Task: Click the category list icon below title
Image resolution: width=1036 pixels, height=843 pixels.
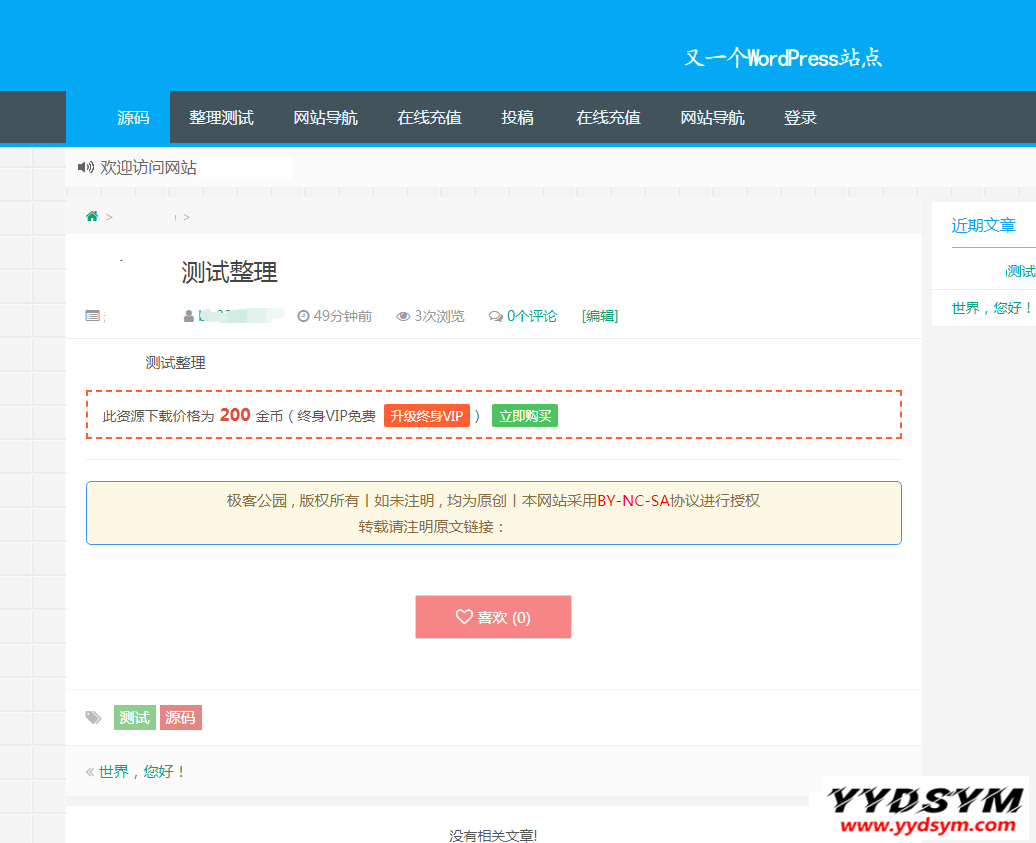Action: click(93, 316)
